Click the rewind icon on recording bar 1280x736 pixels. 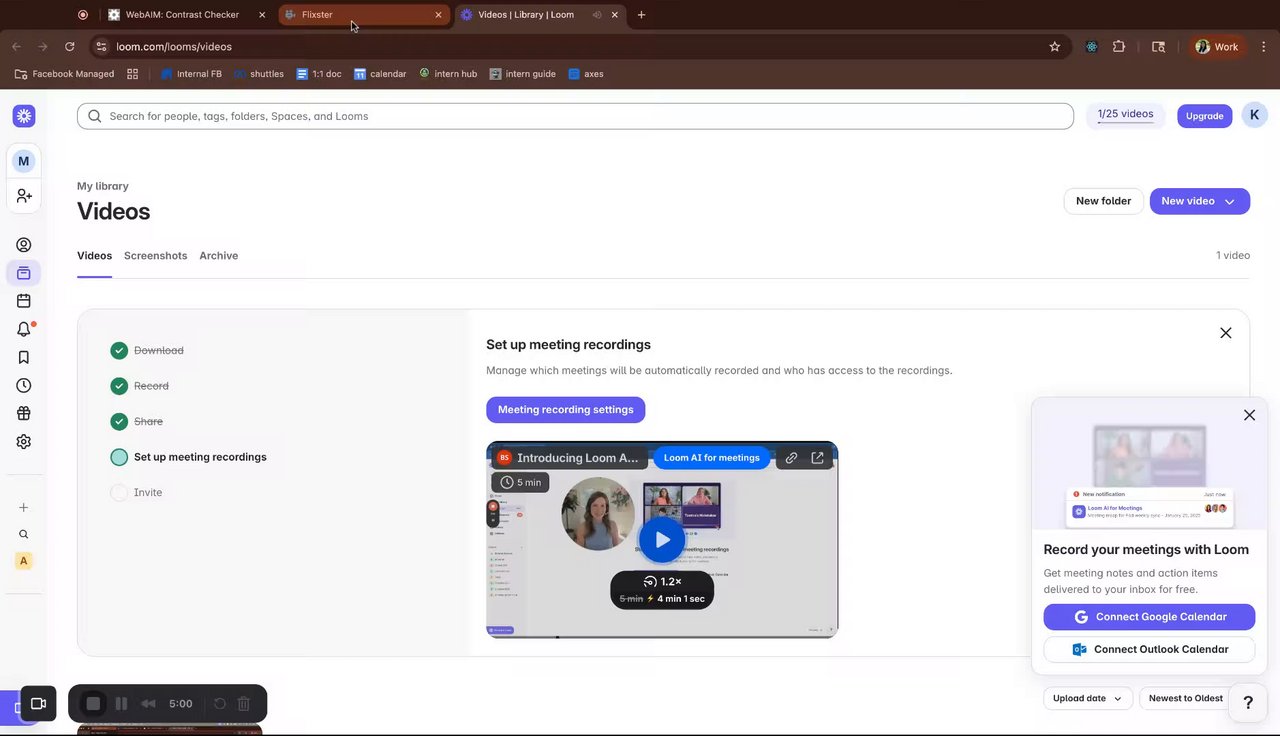(x=148, y=704)
